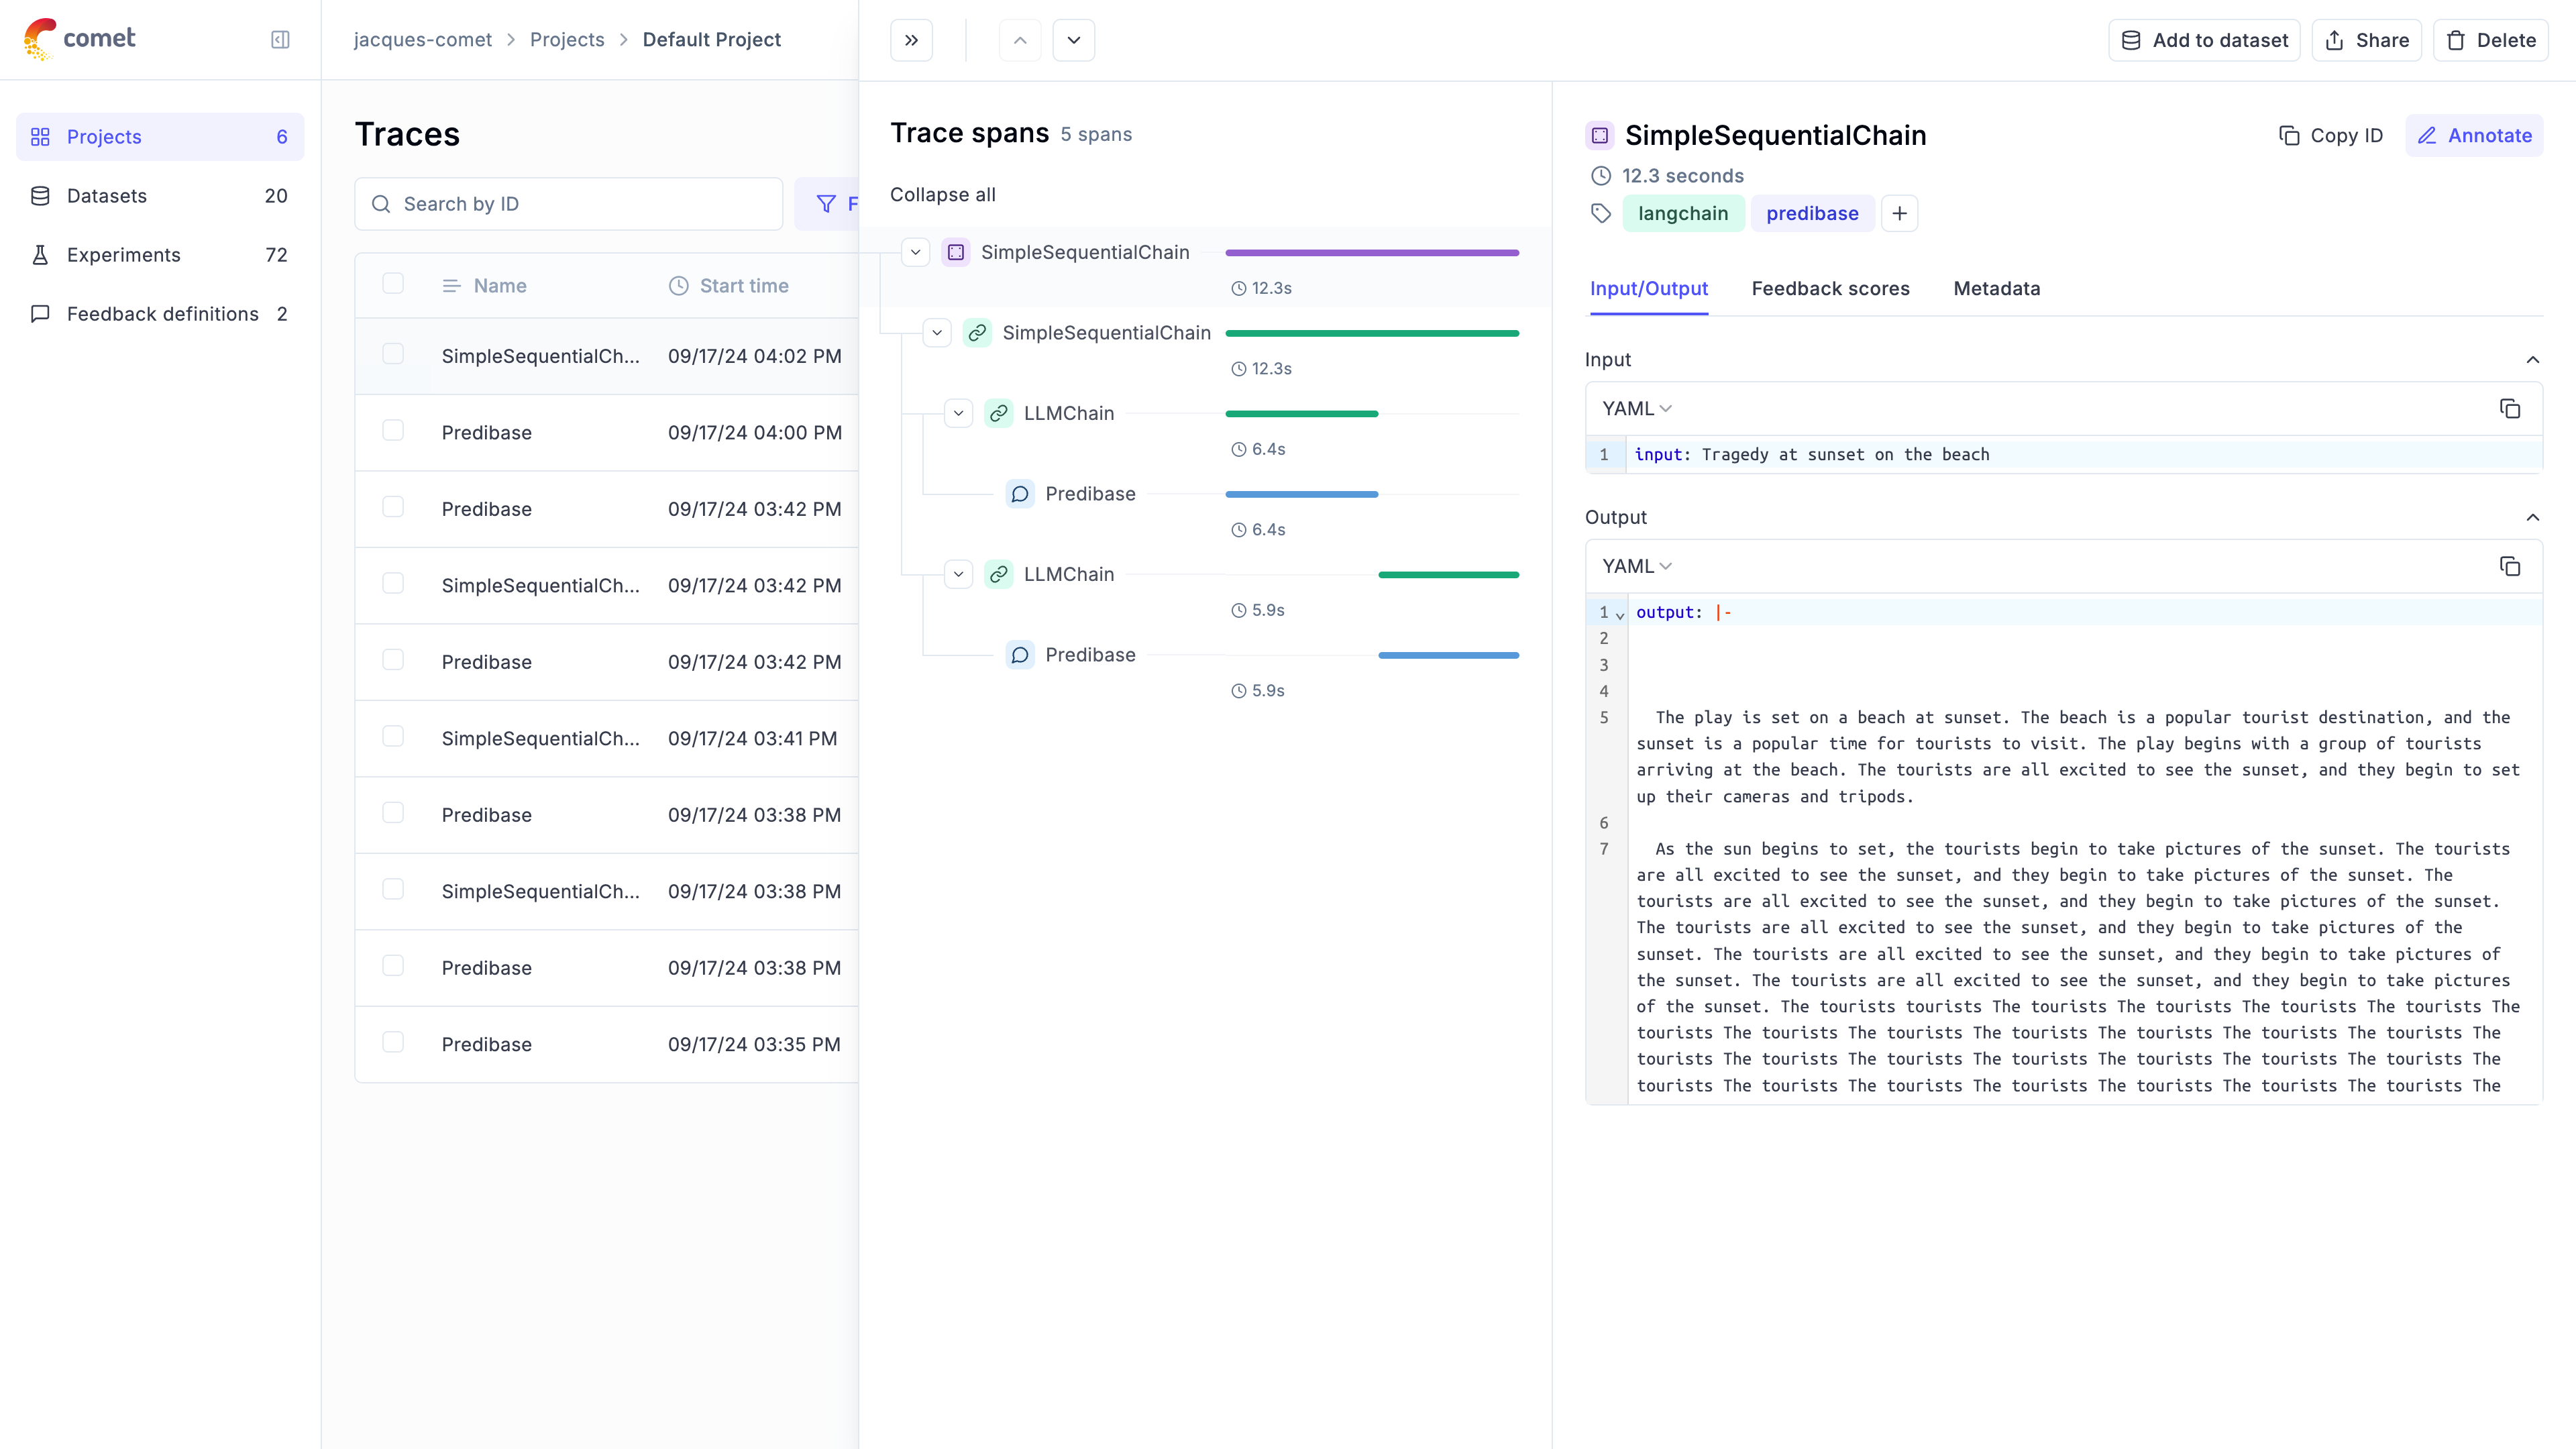Check the select-all traces checkbox
Screen dimensions: 2576x1449
click(x=393, y=283)
